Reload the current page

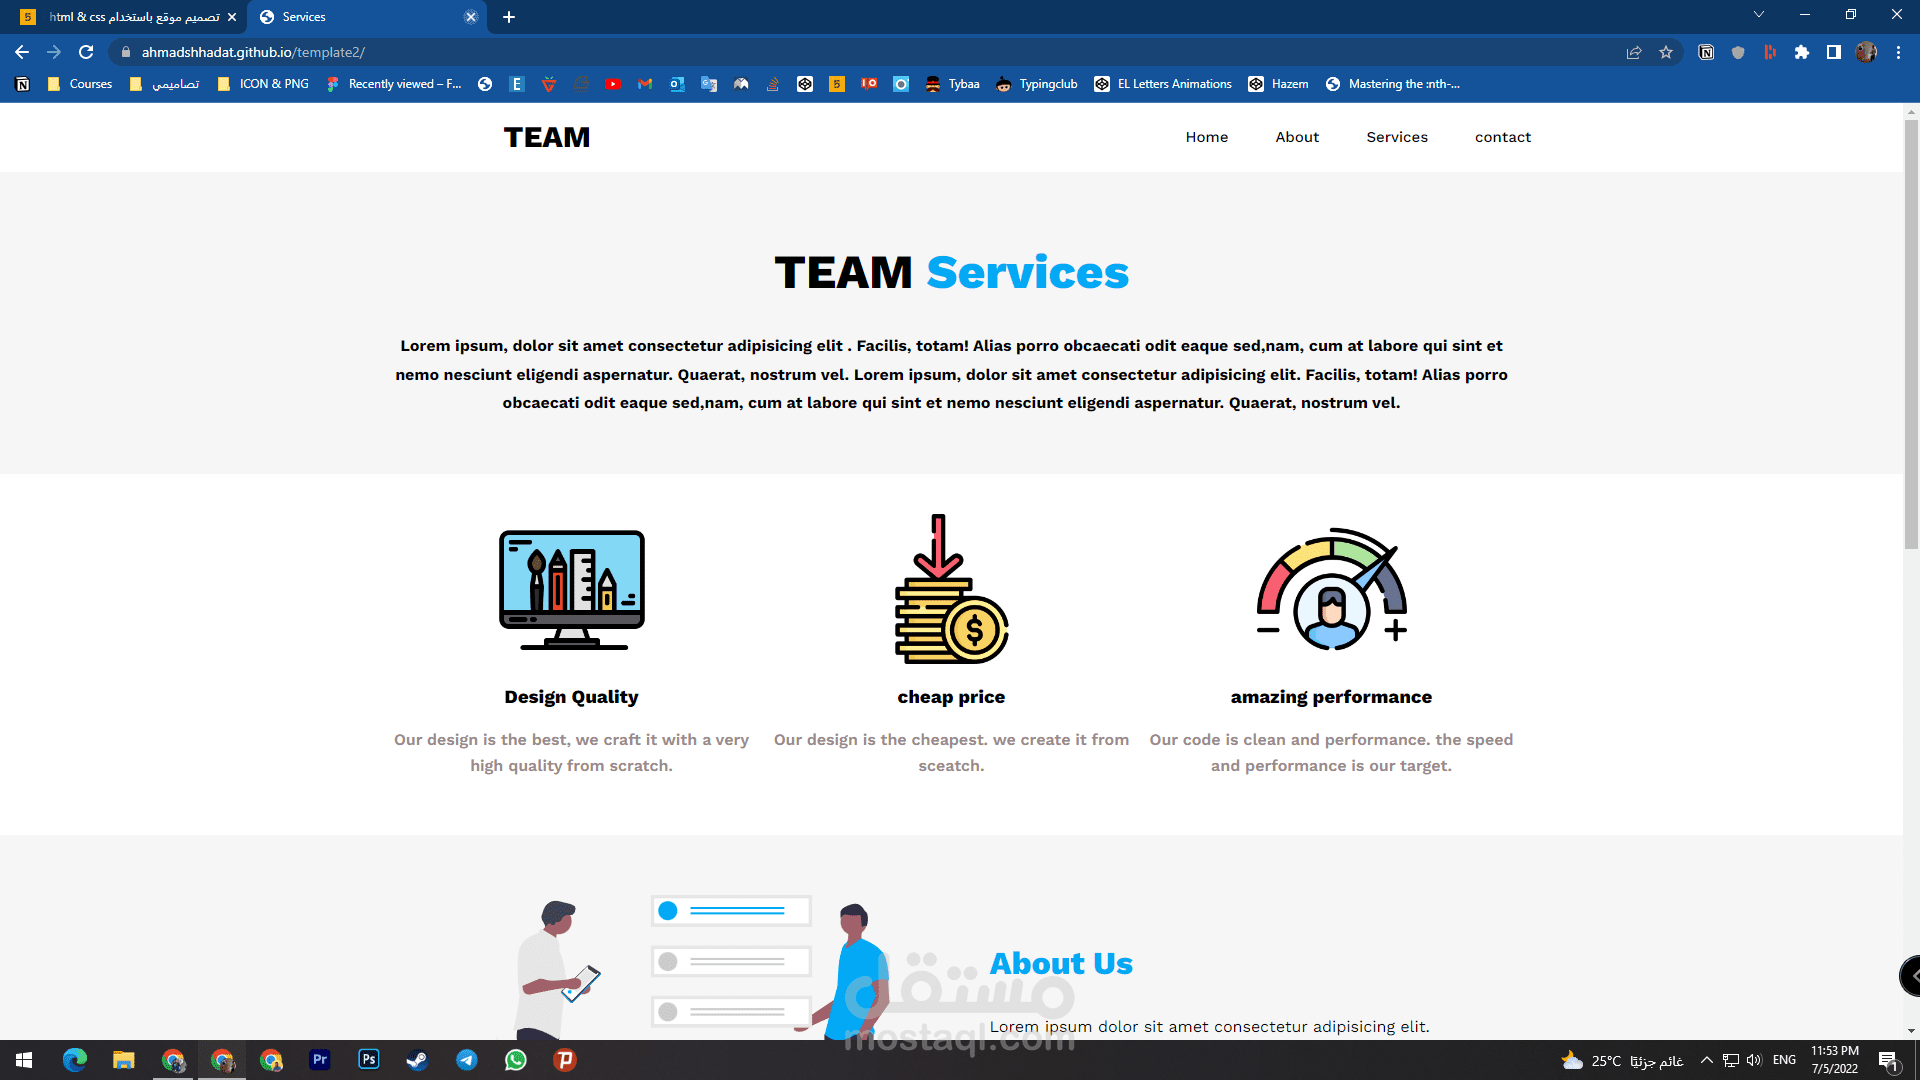click(87, 52)
